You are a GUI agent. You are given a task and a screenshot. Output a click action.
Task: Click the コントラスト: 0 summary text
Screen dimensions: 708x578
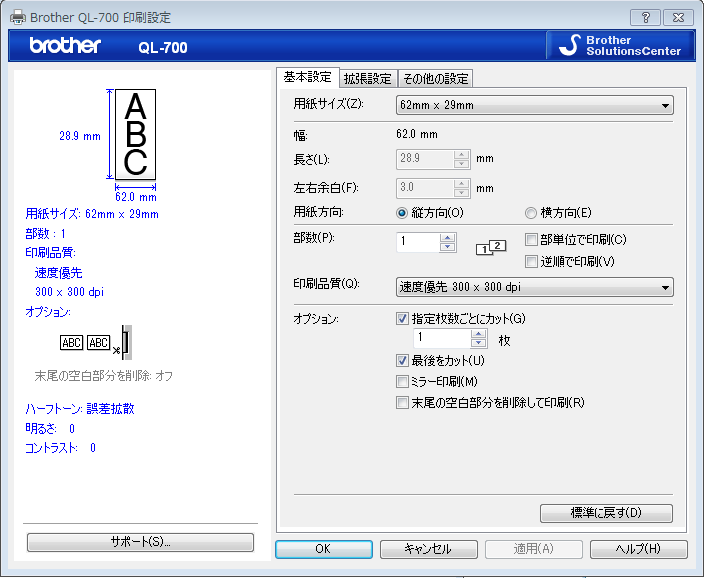pyautogui.click(x=61, y=448)
